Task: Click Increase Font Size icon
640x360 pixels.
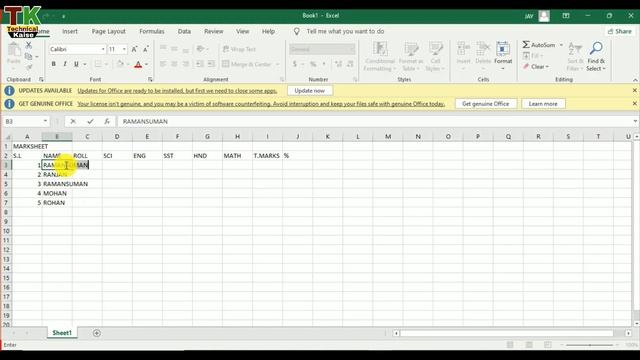Action: (x=134, y=49)
